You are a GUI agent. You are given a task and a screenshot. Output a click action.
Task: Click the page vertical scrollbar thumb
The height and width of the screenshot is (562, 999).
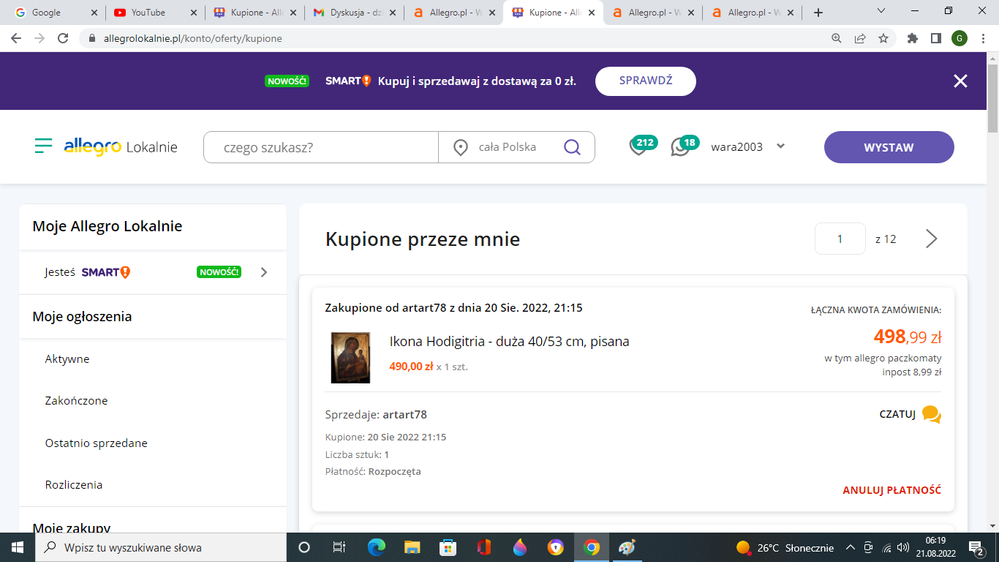coord(993,97)
